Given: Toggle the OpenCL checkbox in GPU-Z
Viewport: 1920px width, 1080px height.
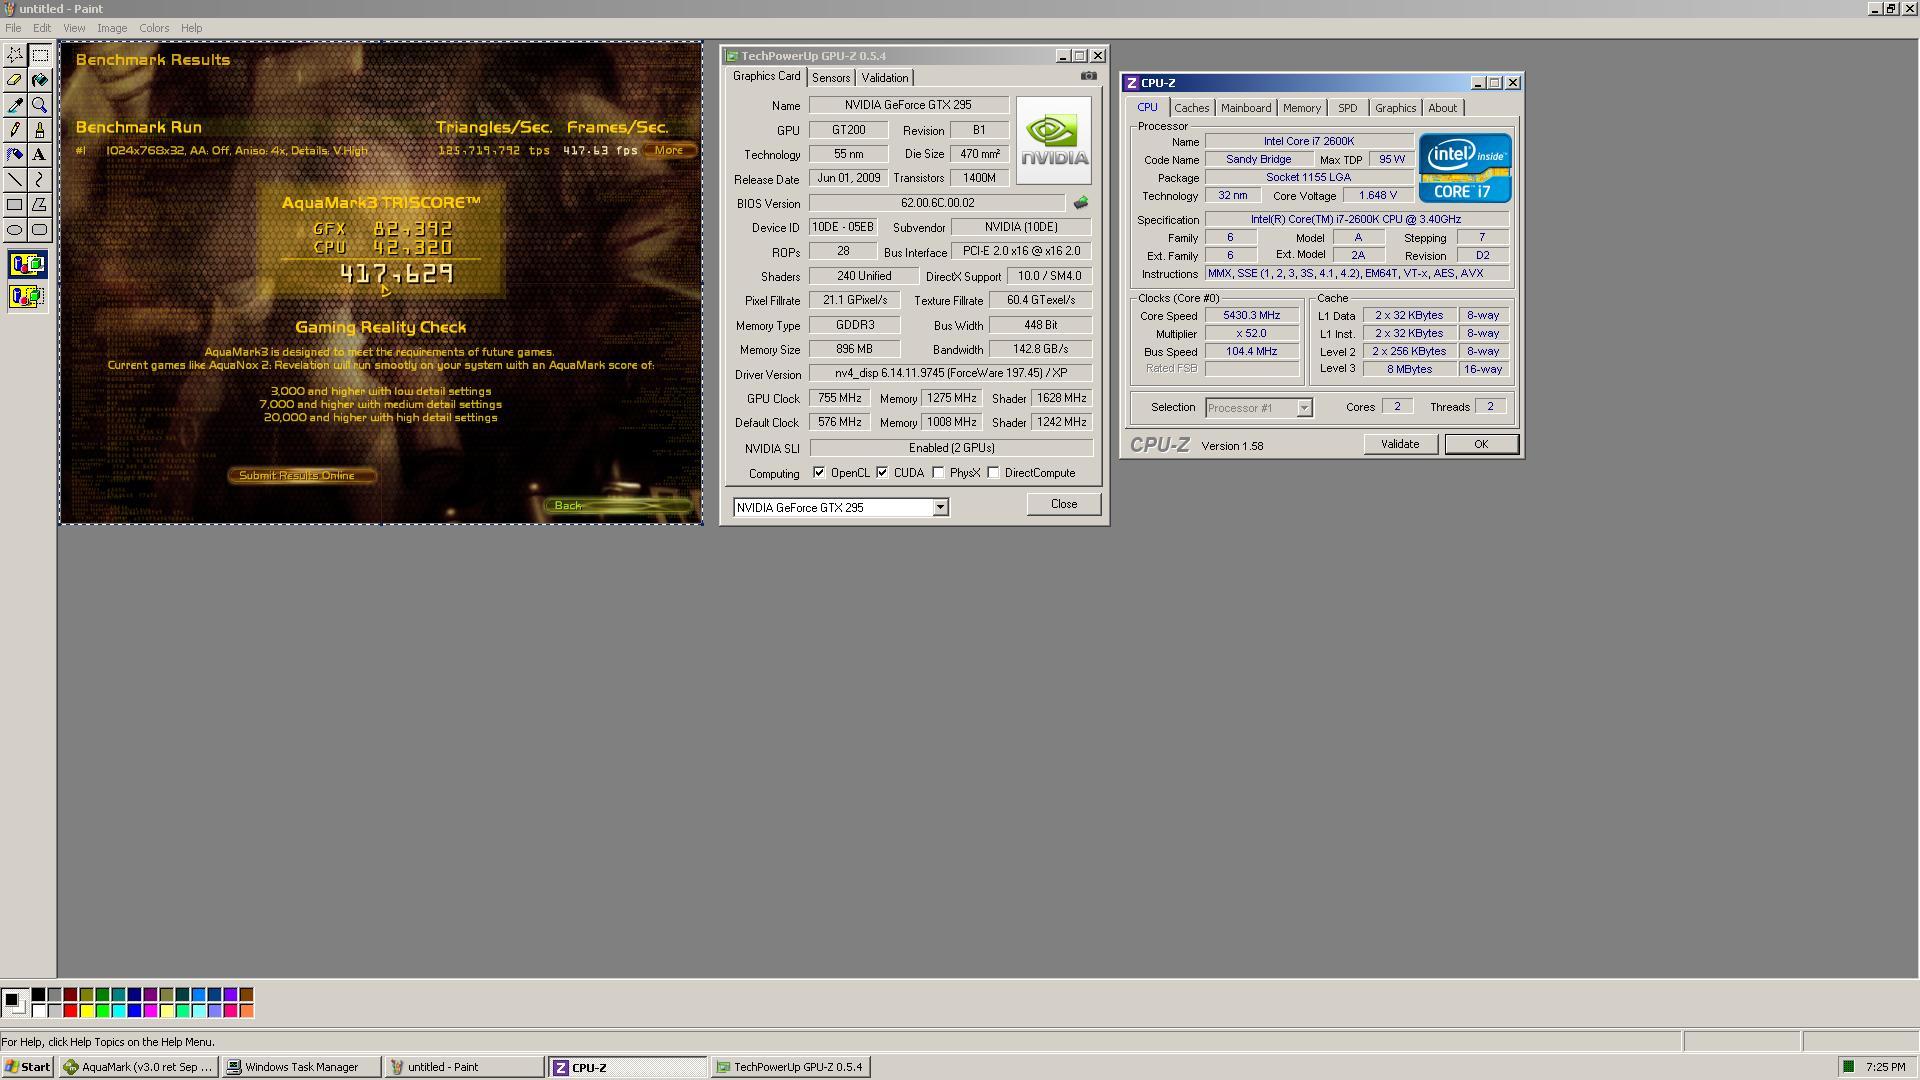Looking at the screenshot, I should pyautogui.click(x=819, y=473).
